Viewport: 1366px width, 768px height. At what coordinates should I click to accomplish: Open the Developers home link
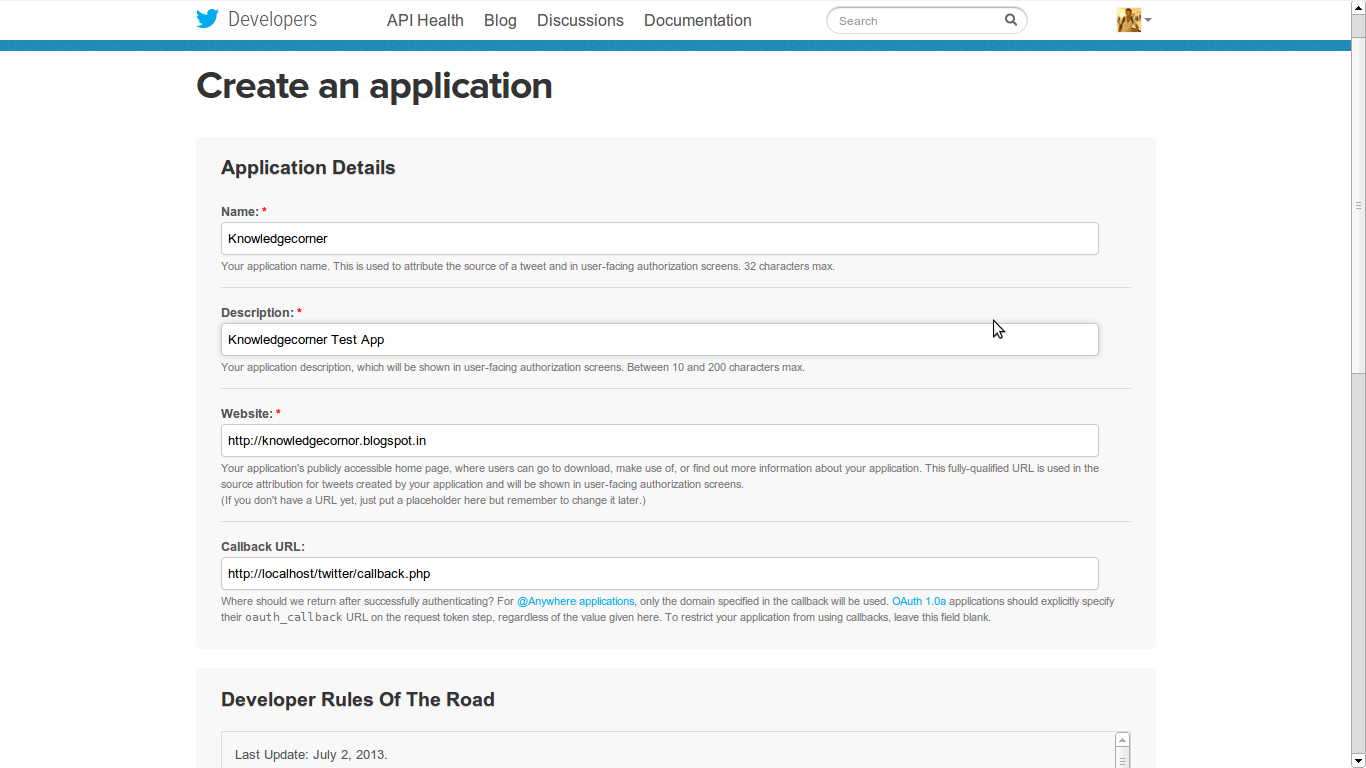(272, 19)
